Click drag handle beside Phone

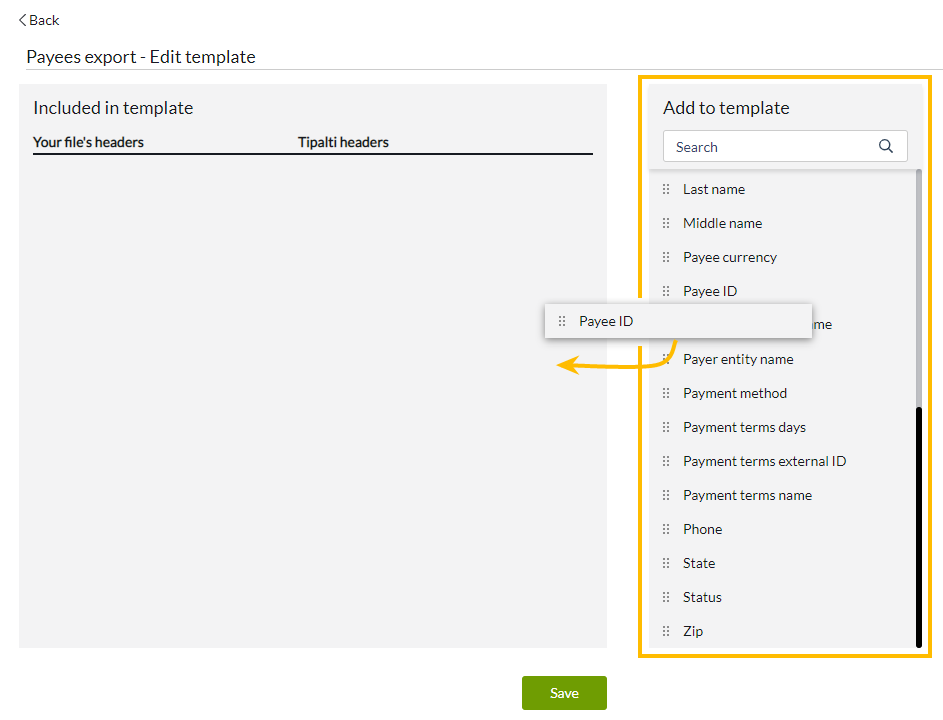click(666, 529)
